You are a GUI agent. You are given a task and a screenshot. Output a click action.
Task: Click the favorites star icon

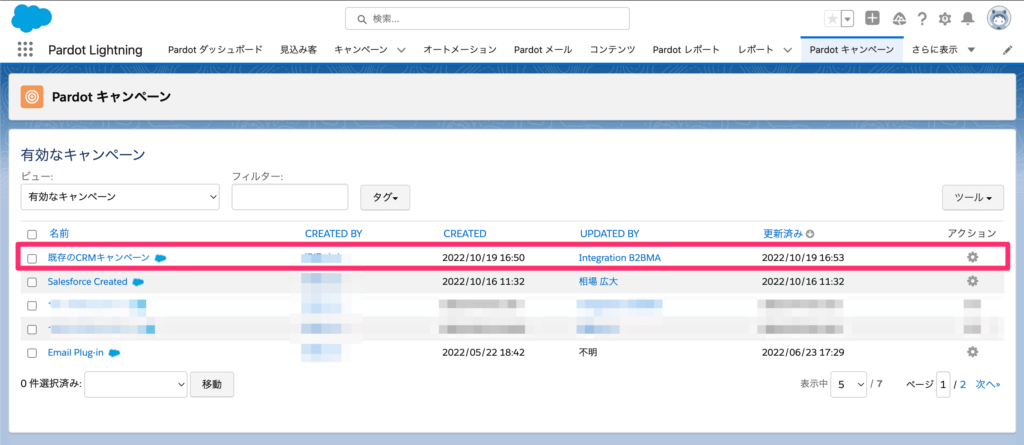[x=832, y=19]
